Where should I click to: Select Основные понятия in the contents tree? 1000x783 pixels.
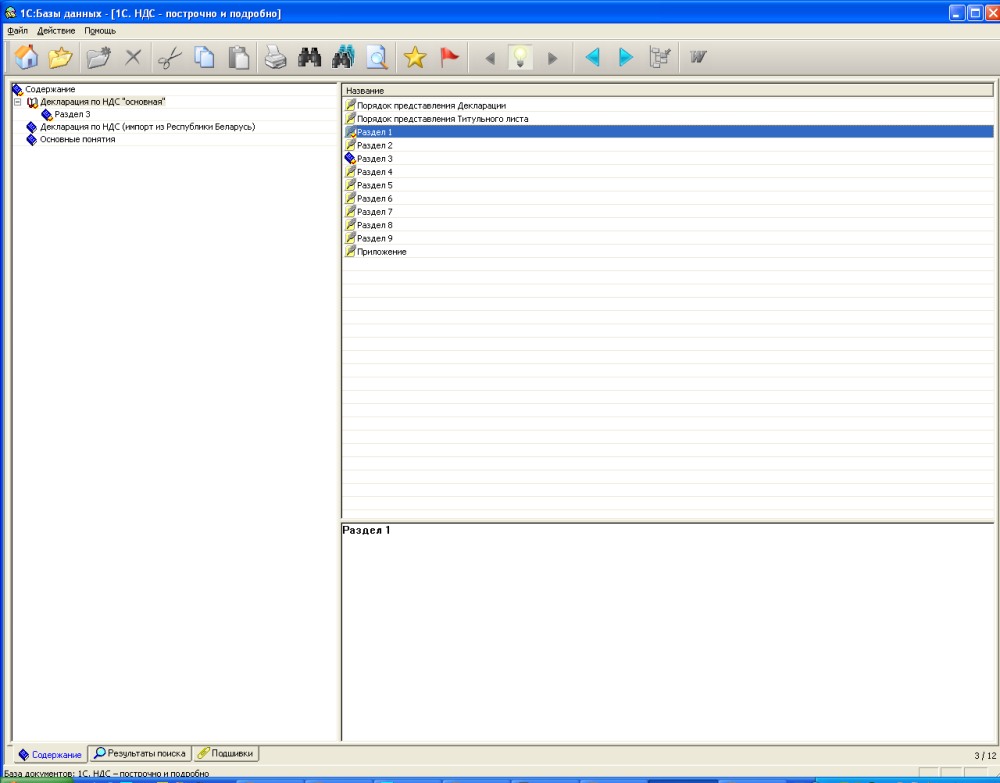coord(77,140)
